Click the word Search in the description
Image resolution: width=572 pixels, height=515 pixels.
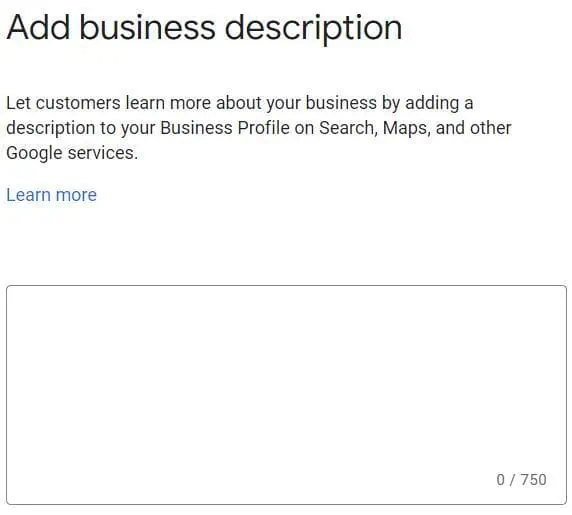coord(347,128)
